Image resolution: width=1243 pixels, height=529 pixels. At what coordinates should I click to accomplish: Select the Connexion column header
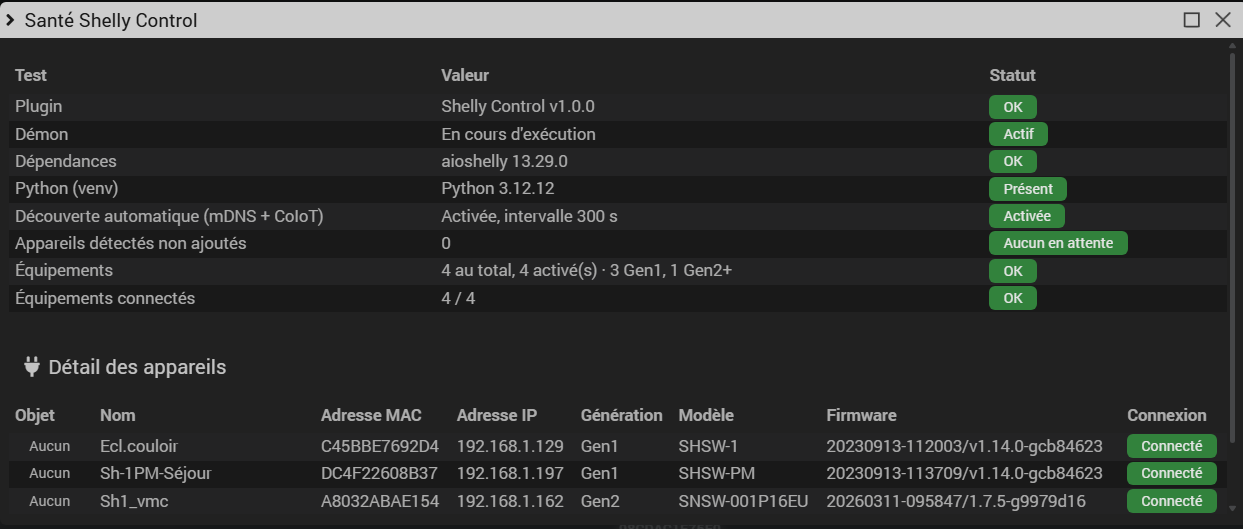coord(1167,415)
